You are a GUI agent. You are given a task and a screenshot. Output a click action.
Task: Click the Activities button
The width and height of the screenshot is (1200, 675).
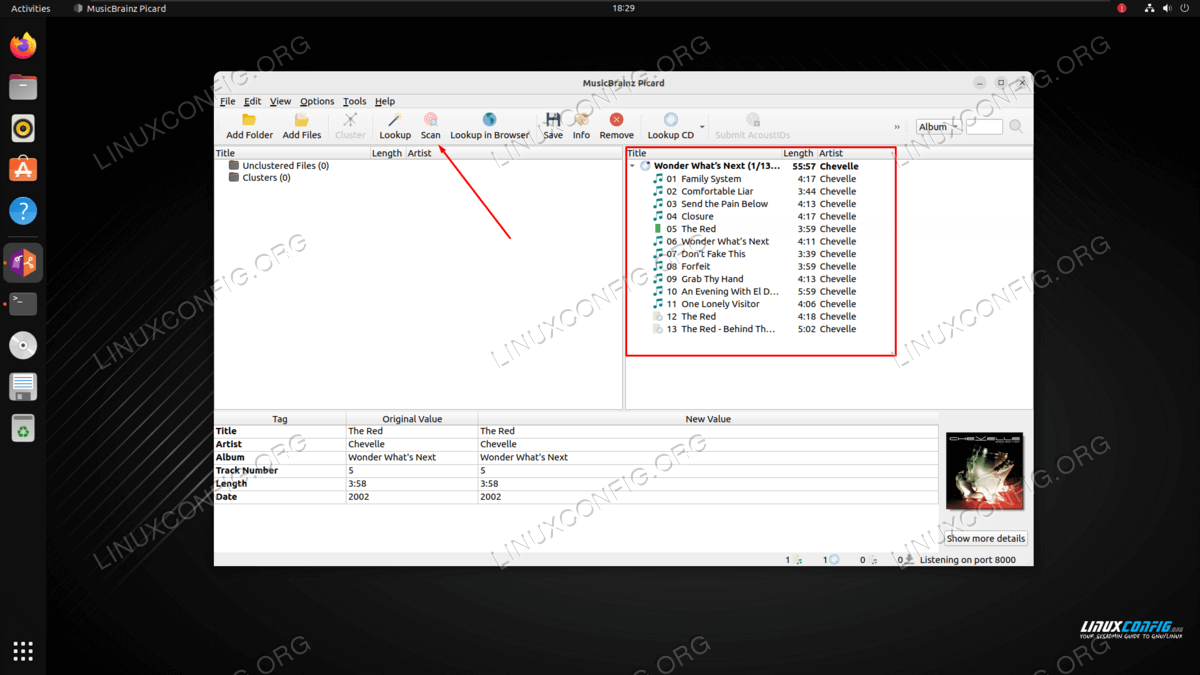point(30,8)
